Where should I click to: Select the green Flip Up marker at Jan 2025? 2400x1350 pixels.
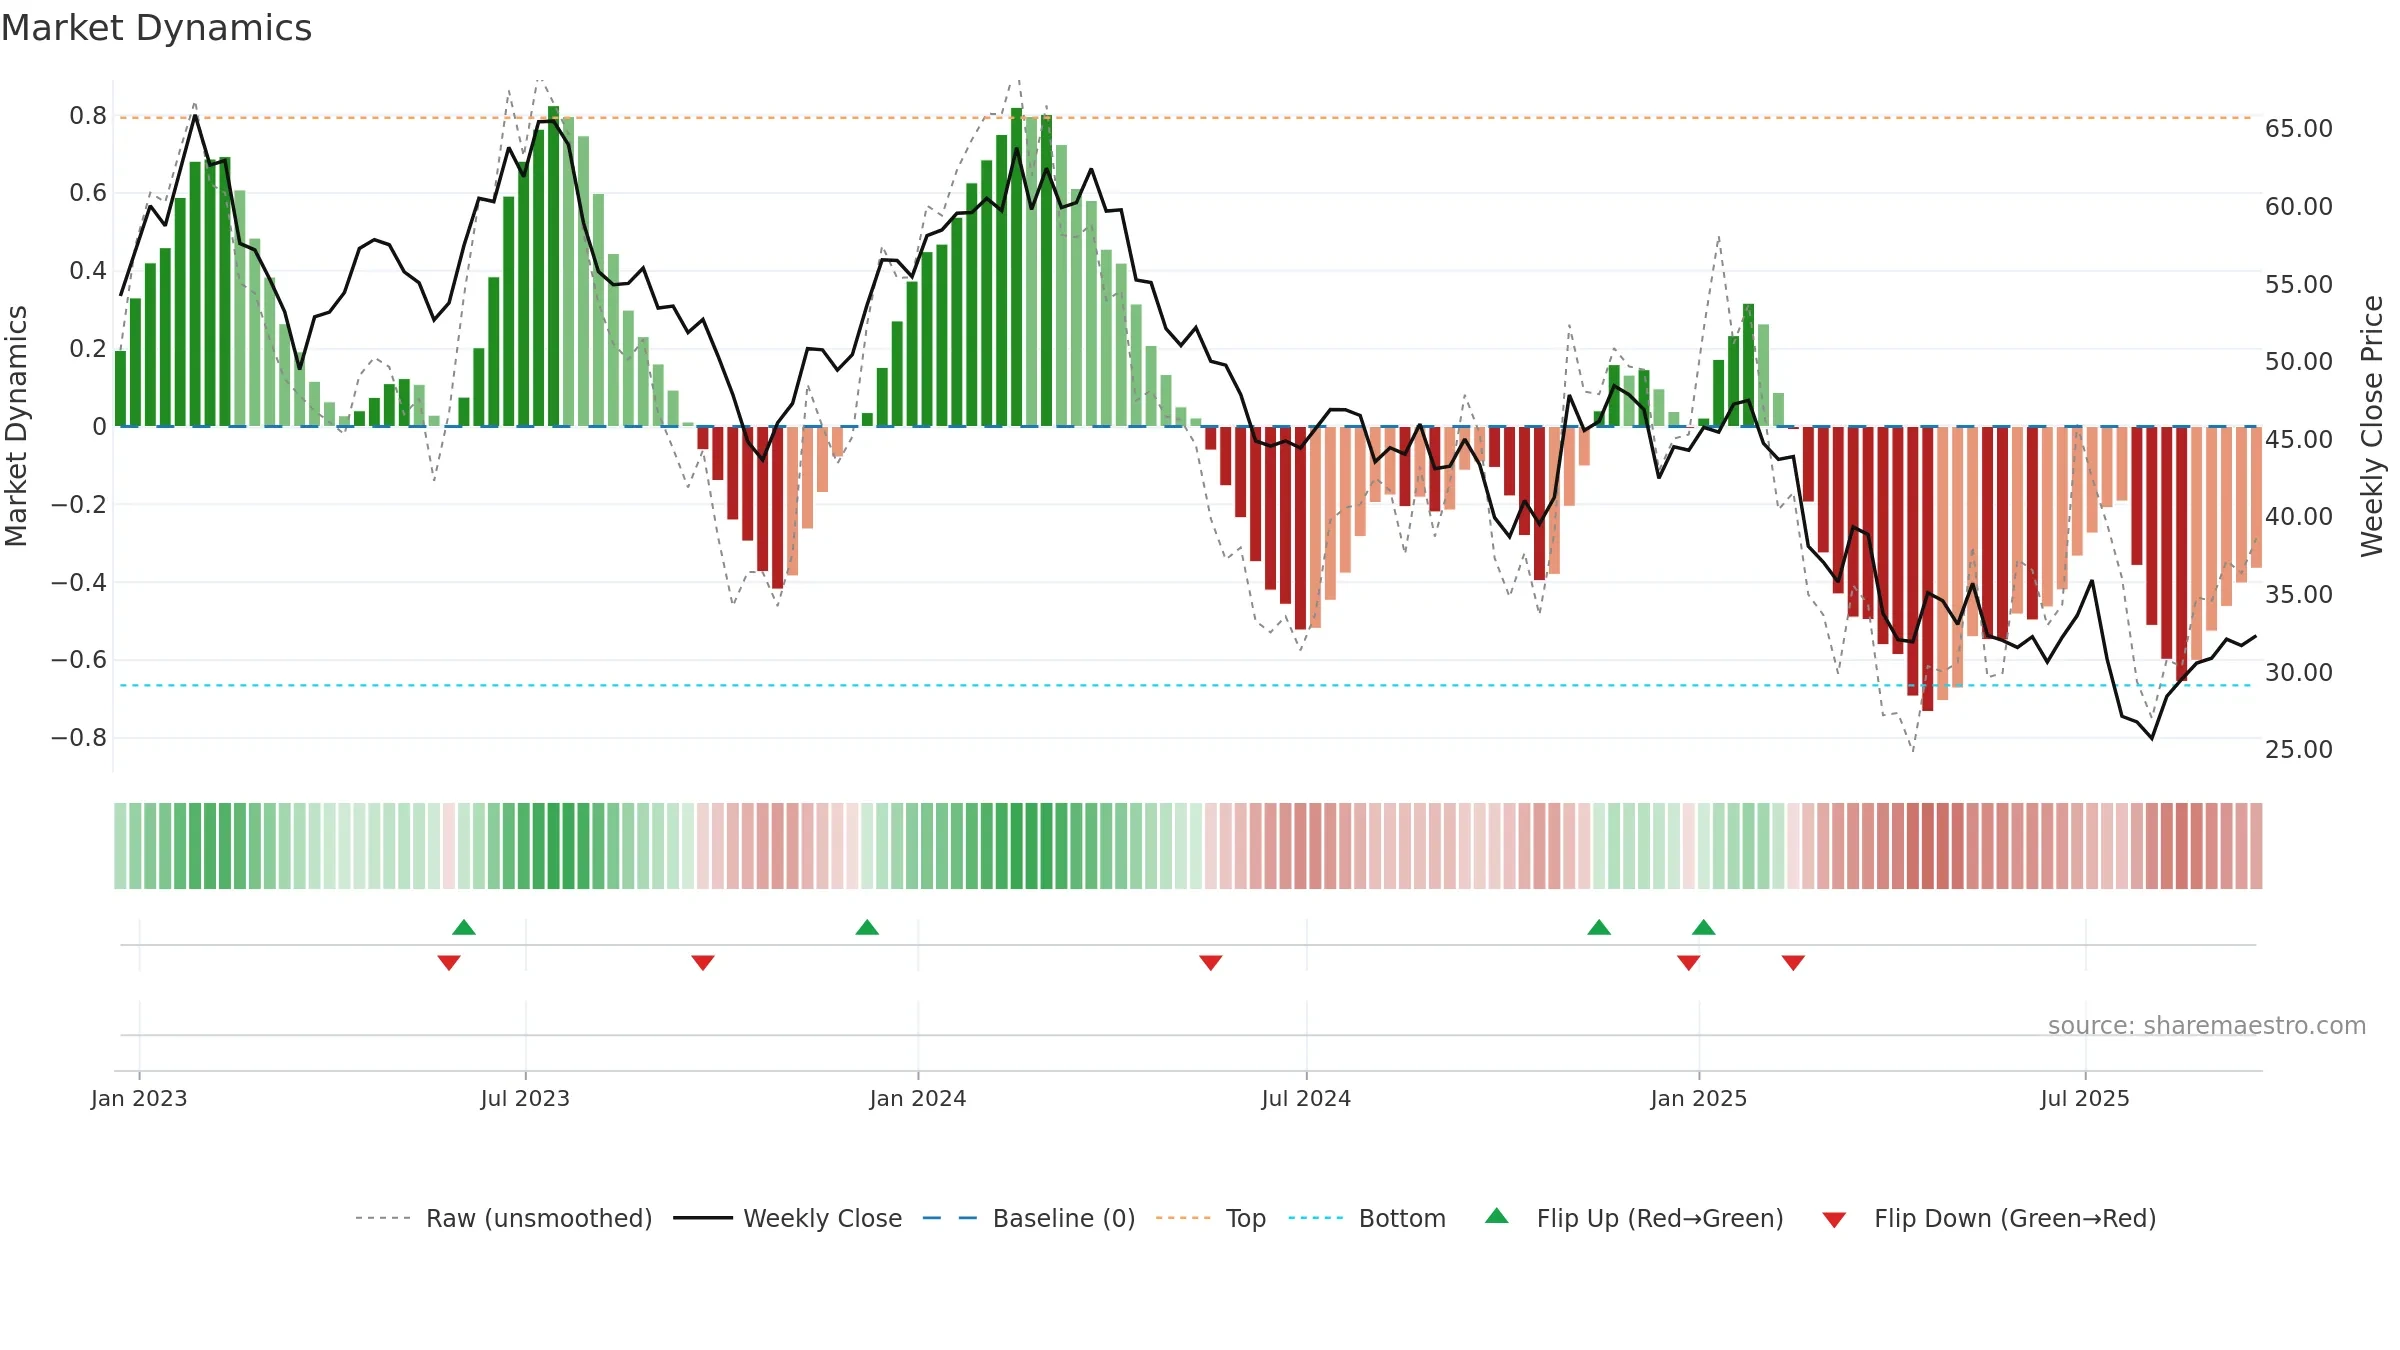click(x=1704, y=927)
